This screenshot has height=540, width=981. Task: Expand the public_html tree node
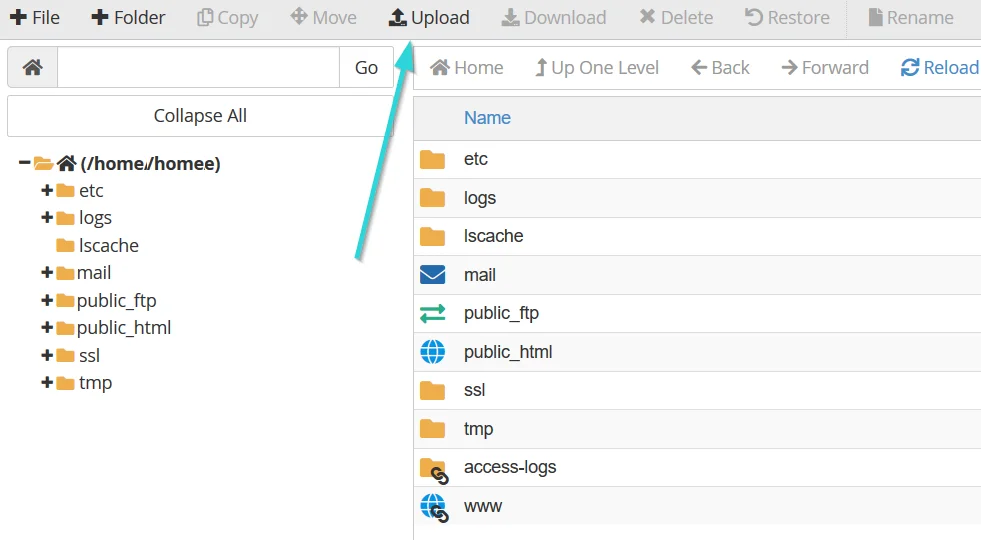[47, 328]
